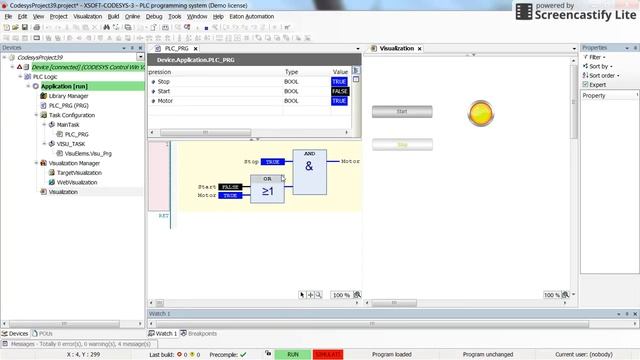The height and width of the screenshot is (360, 640).
Task: Click the Print toolbar icon
Action: (x=36, y=27)
